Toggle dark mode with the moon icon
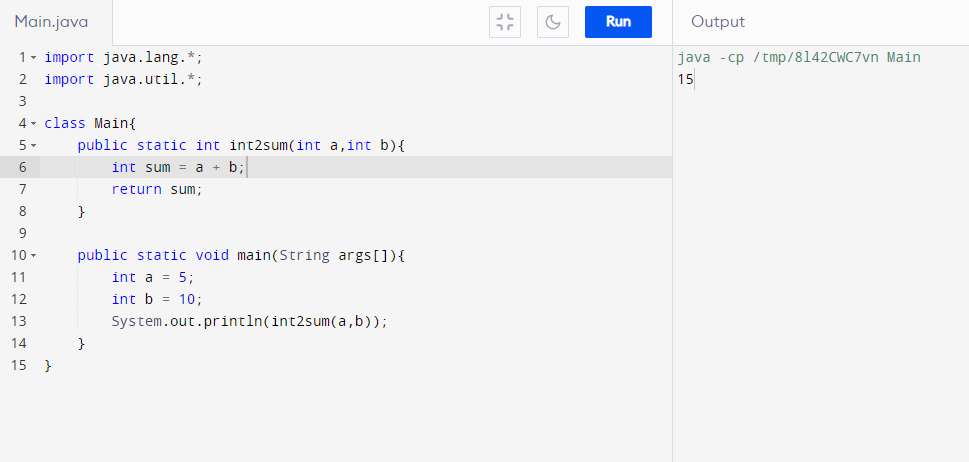 (553, 22)
